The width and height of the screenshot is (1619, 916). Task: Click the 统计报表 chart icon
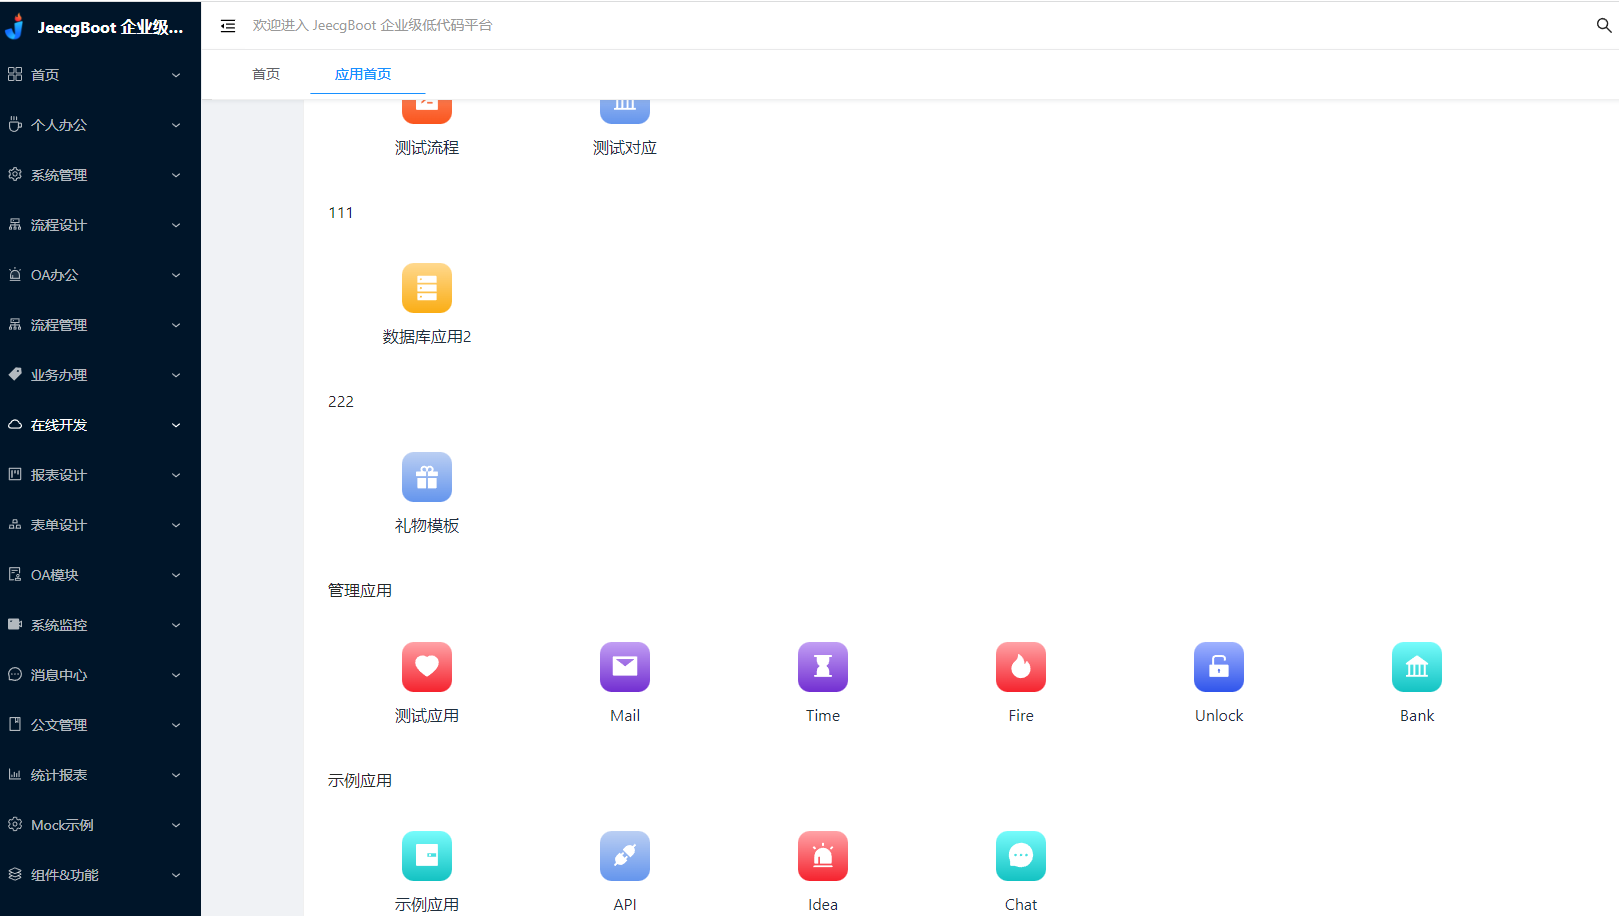click(15, 774)
